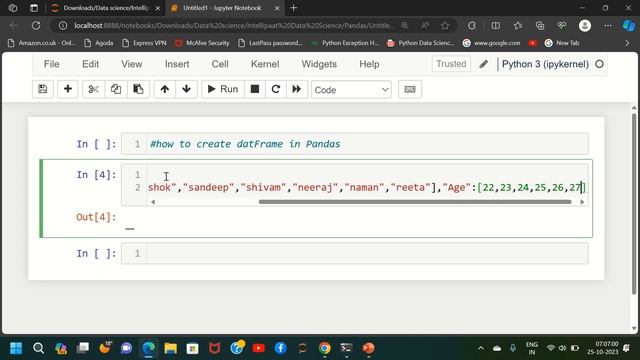Open browser extensions puzzle icon
Viewport: 640px width, 360px height.
pos(472,25)
